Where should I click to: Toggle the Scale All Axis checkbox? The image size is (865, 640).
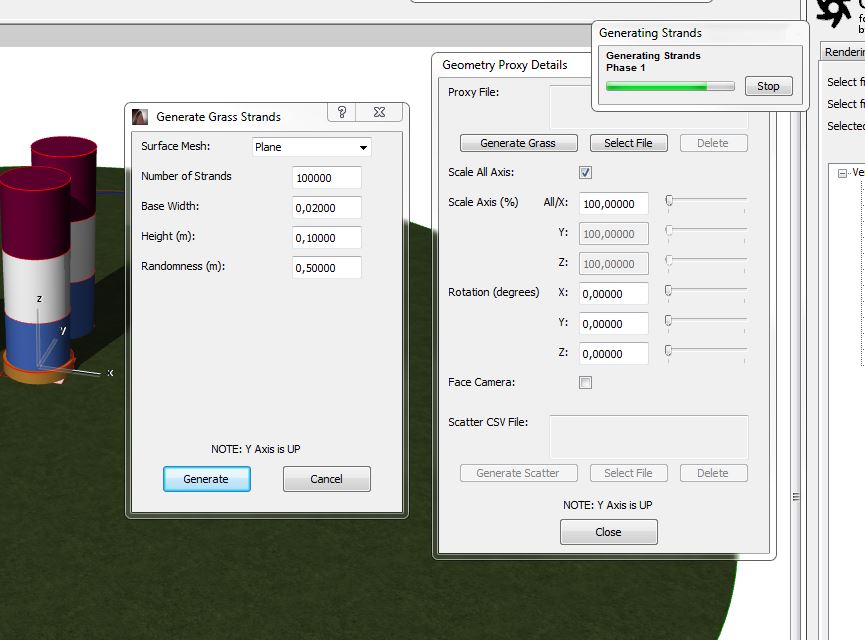[585, 173]
